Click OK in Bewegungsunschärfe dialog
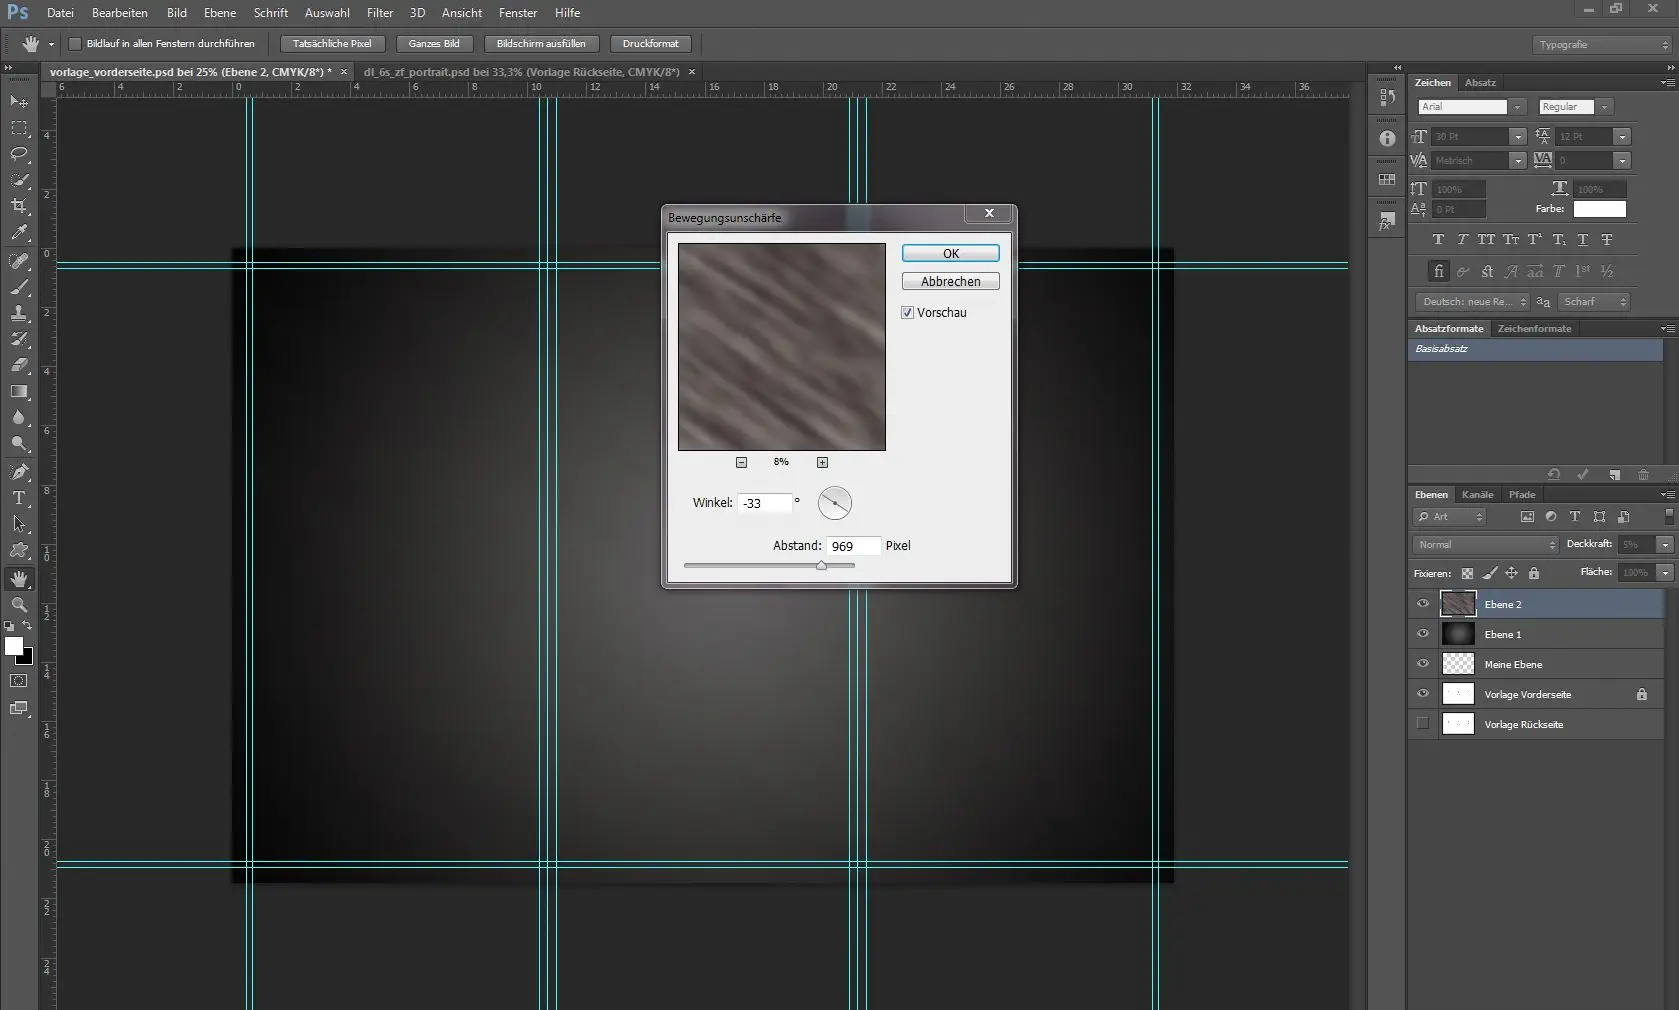 pyautogui.click(x=950, y=254)
